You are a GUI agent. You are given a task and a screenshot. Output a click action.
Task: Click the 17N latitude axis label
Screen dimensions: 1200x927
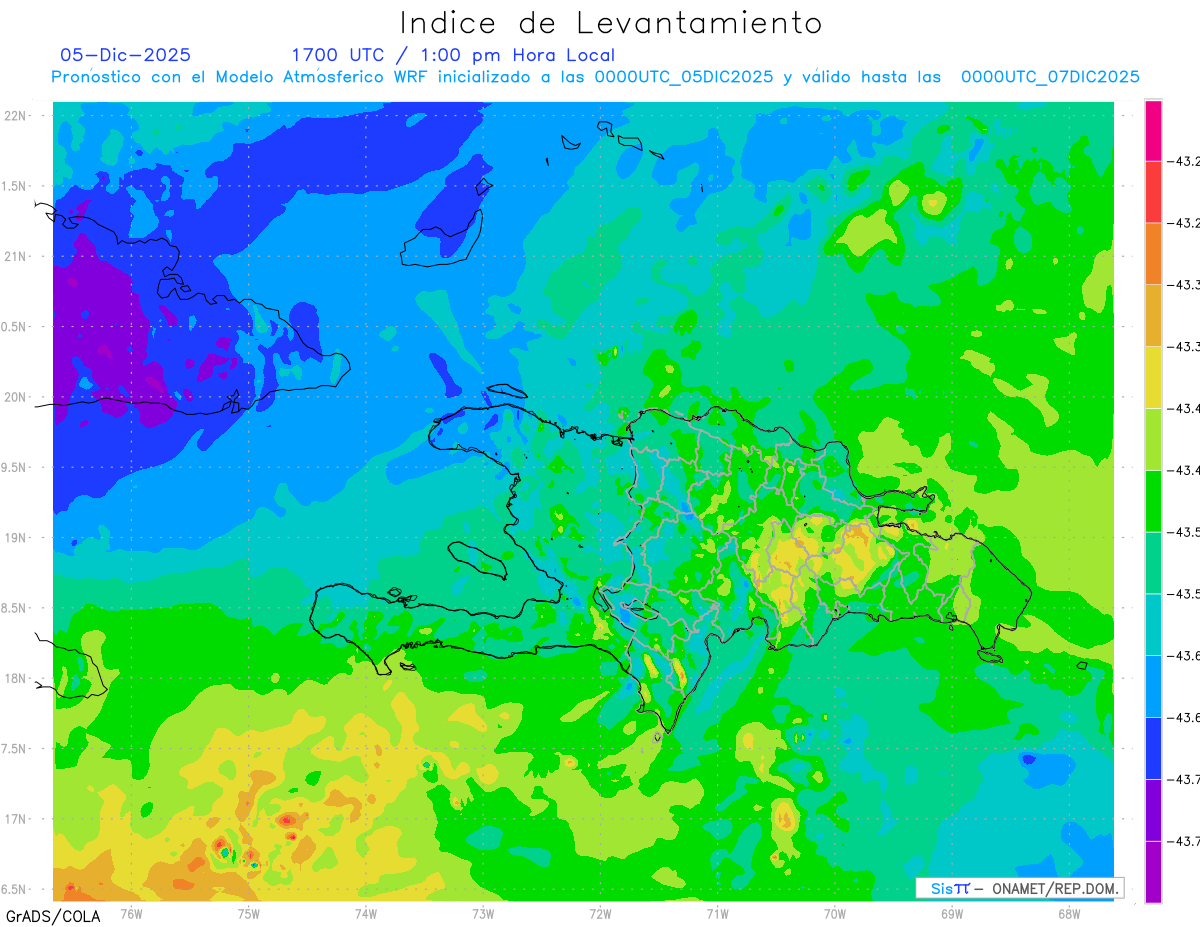coord(15,819)
